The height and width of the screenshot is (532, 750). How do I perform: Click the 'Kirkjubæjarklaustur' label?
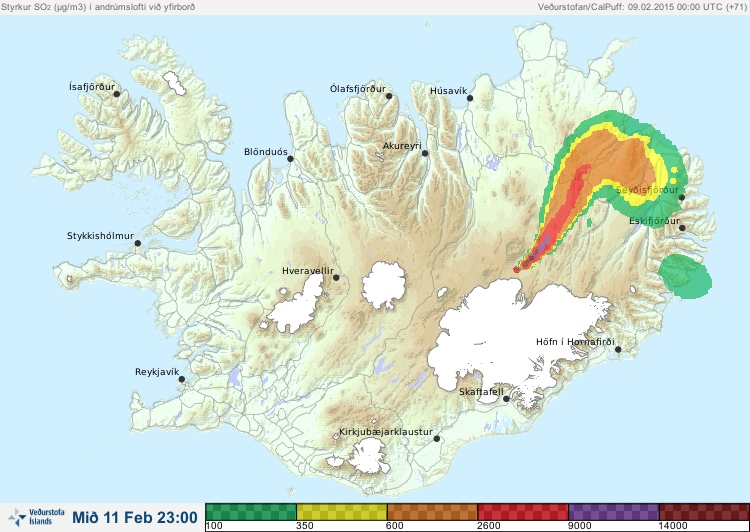pos(386,432)
